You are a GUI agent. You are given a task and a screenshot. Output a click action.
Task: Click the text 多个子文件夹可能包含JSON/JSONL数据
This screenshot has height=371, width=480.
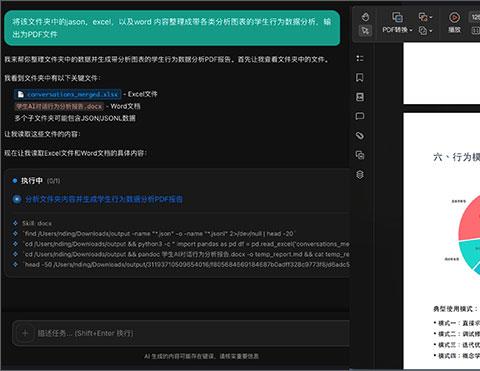coord(75,118)
